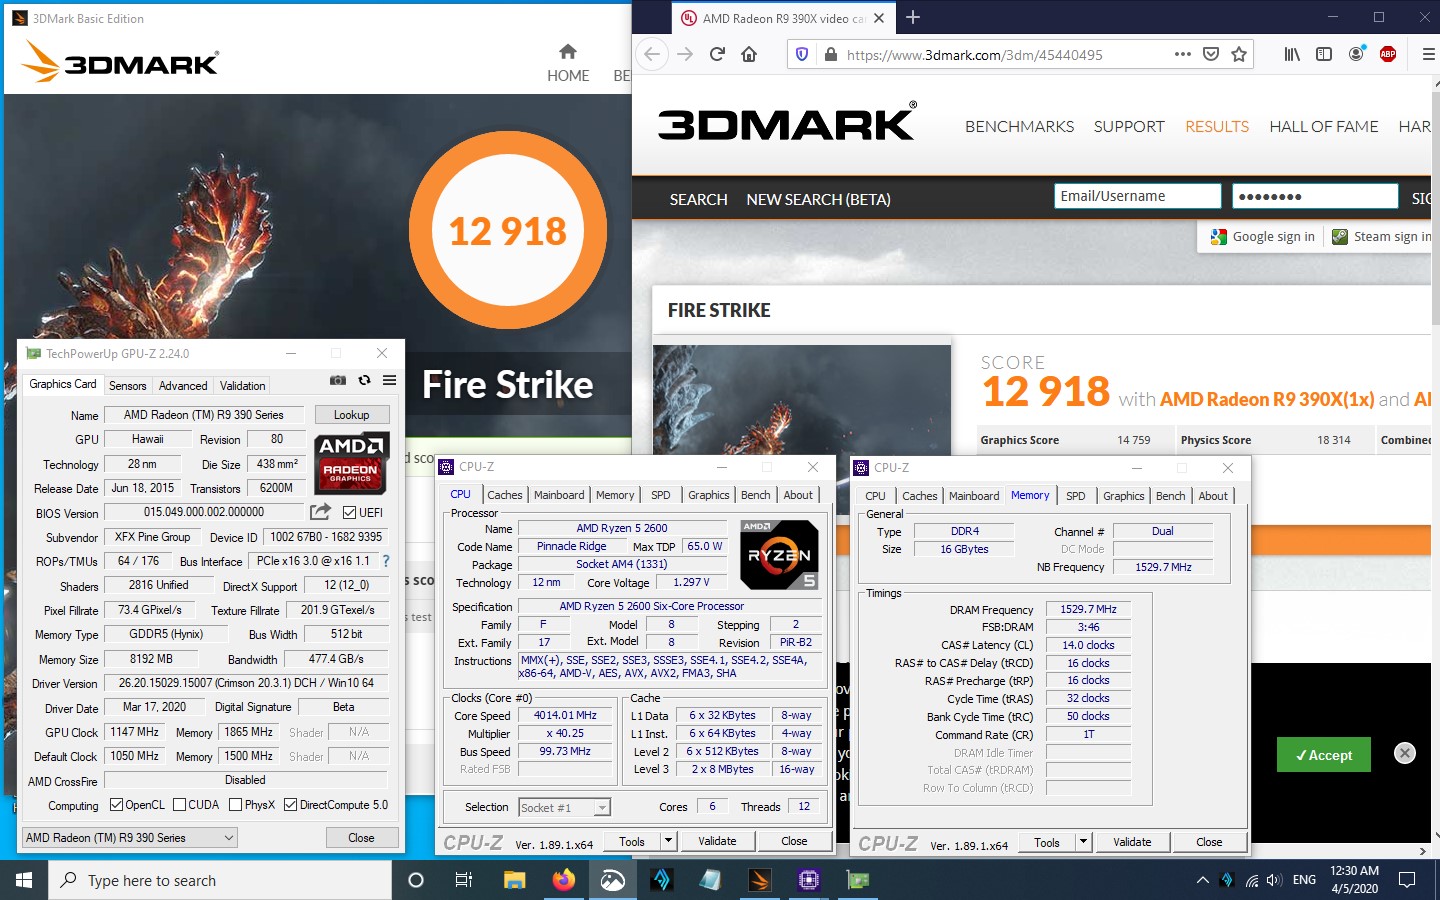Screen dimensions: 1440x900
Task: Click the Email/Username input field
Action: coord(1138,196)
